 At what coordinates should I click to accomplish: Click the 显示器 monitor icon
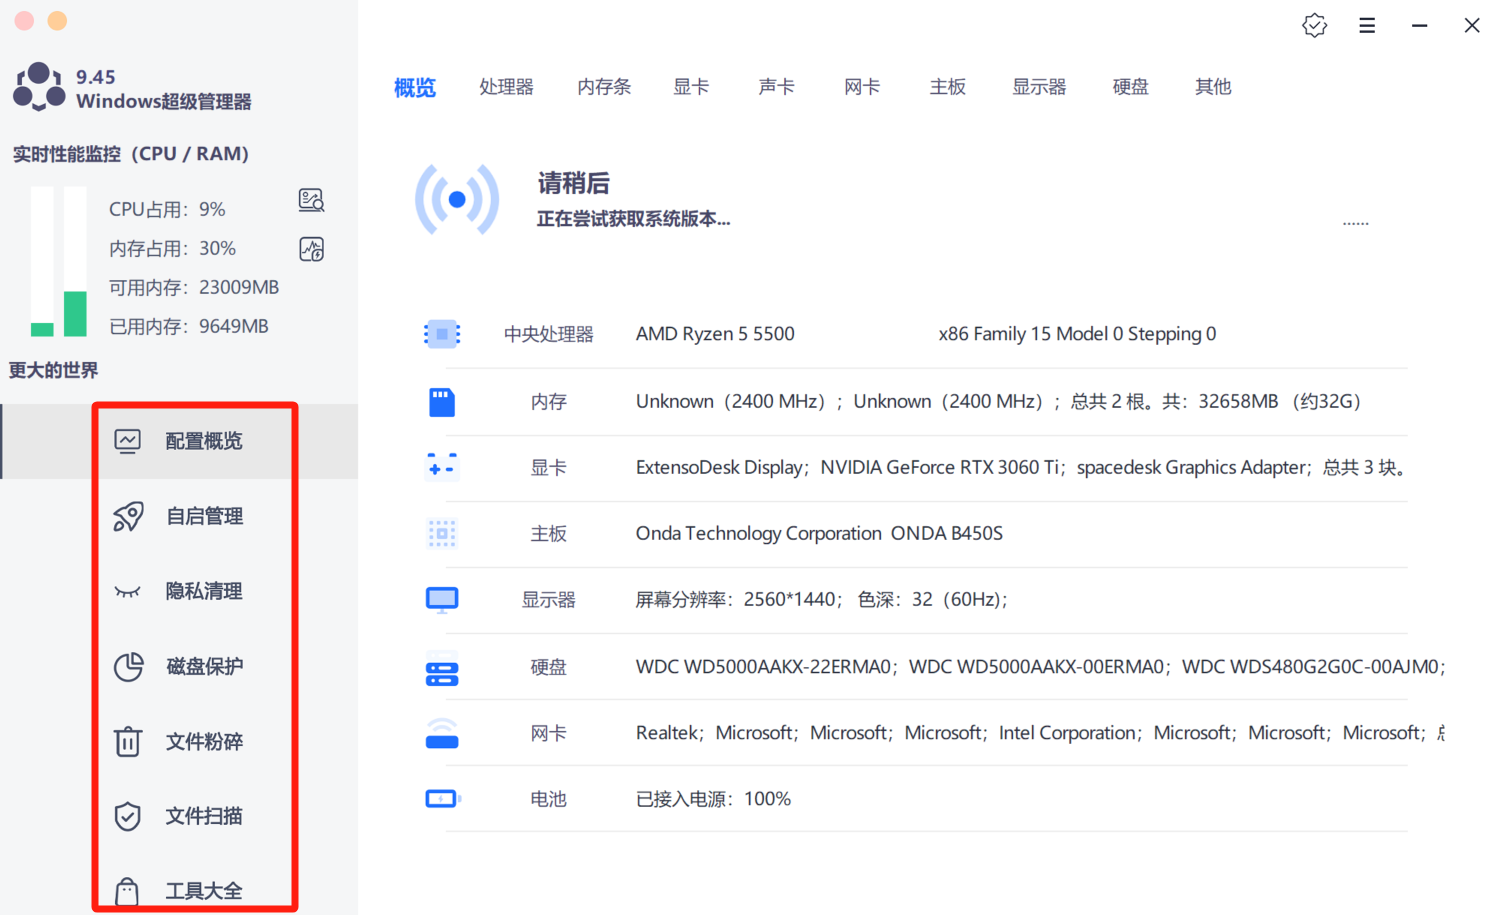pyautogui.click(x=441, y=600)
